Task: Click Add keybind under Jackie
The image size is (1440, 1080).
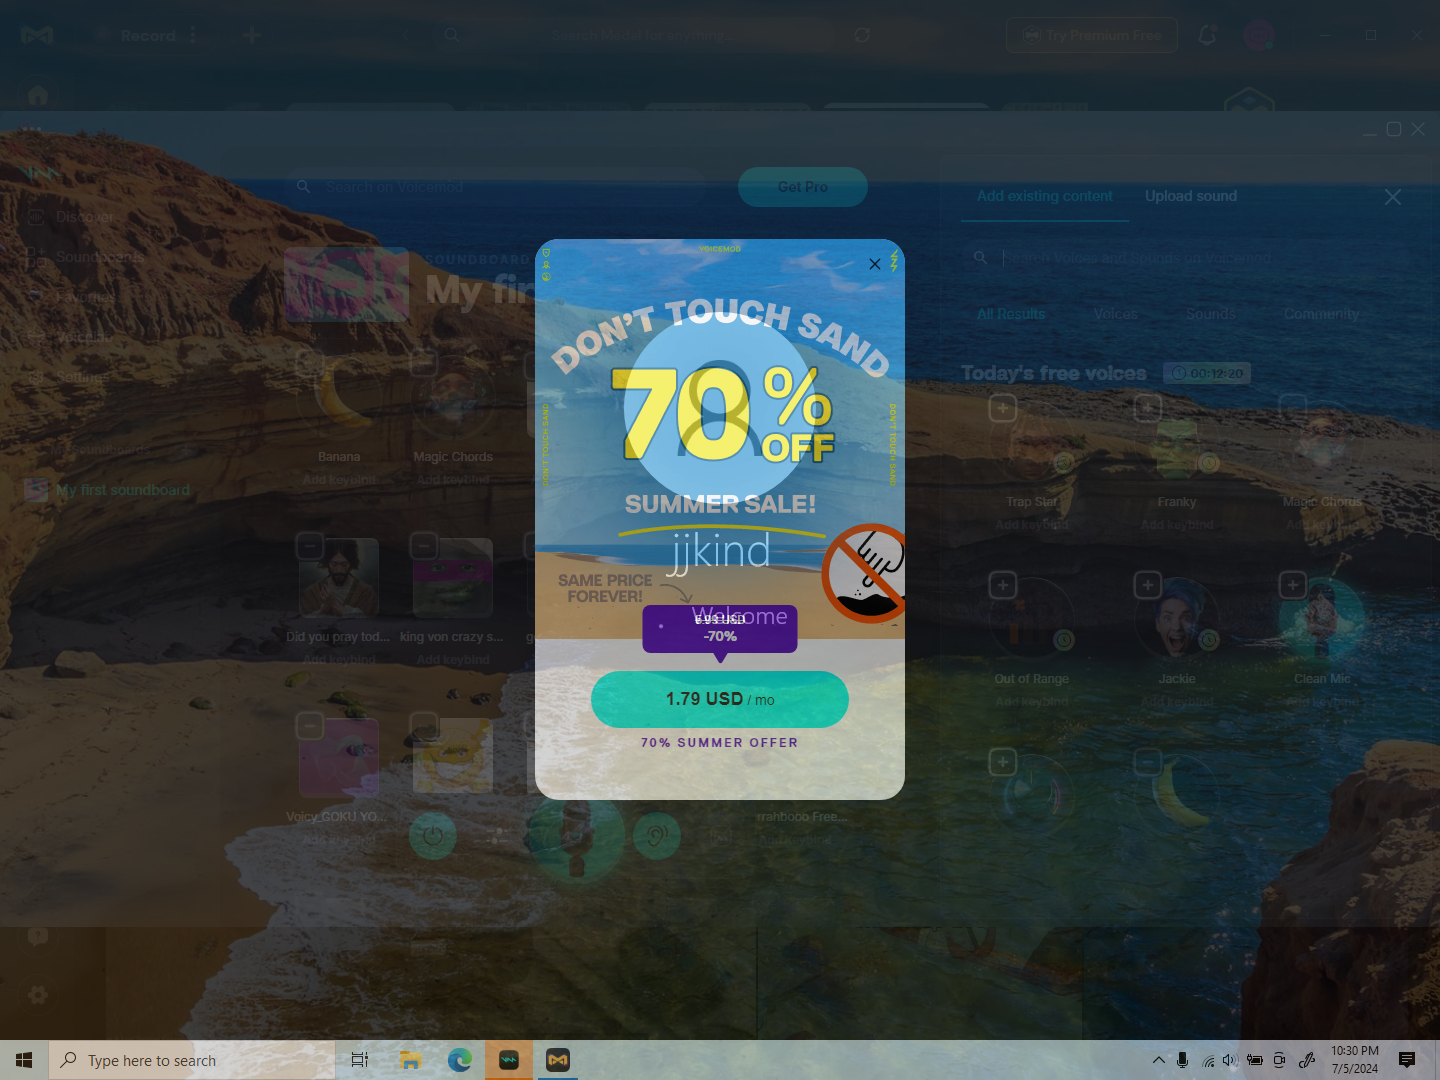Action: tap(1177, 701)
